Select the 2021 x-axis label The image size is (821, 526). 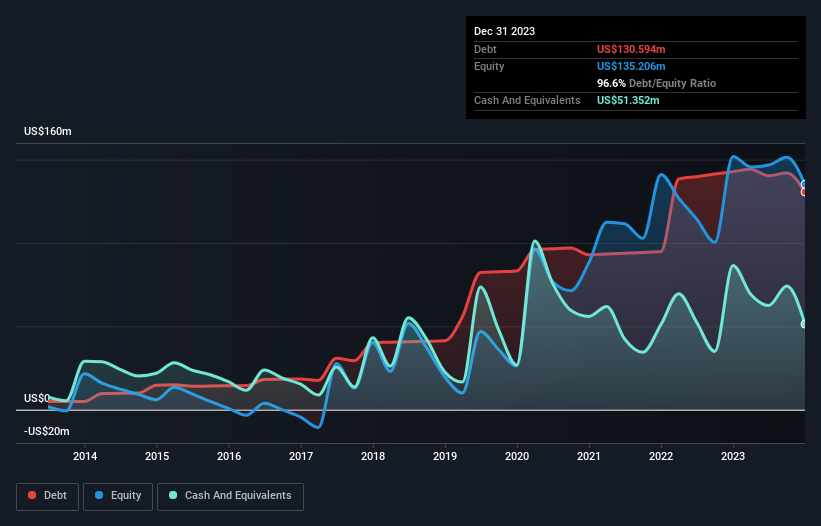[x=589, y=456]
